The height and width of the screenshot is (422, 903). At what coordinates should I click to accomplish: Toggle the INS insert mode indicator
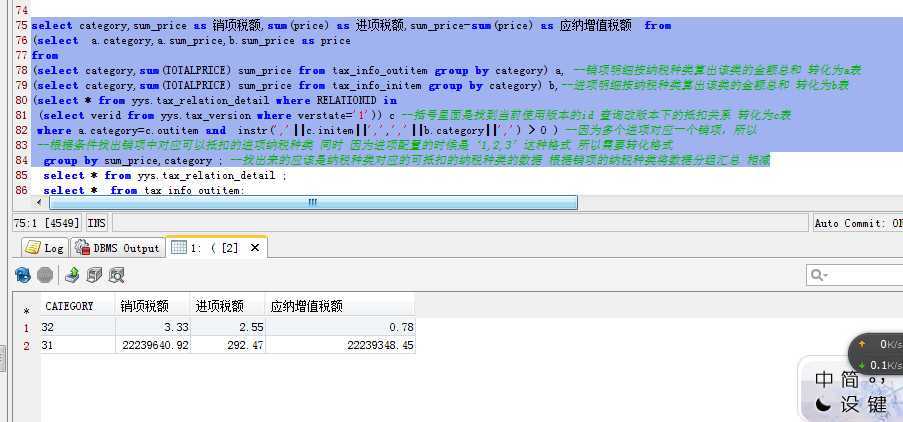click(98, 223)
